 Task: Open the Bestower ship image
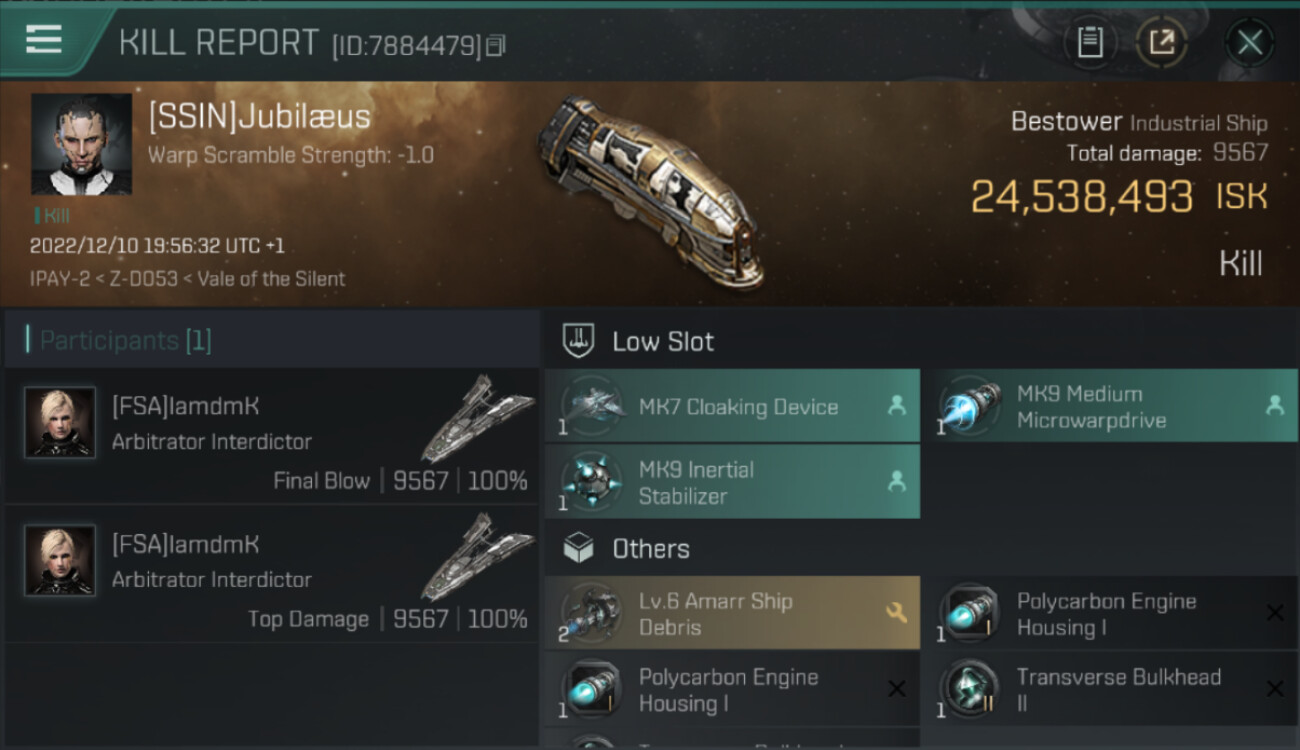pos(650,190)
